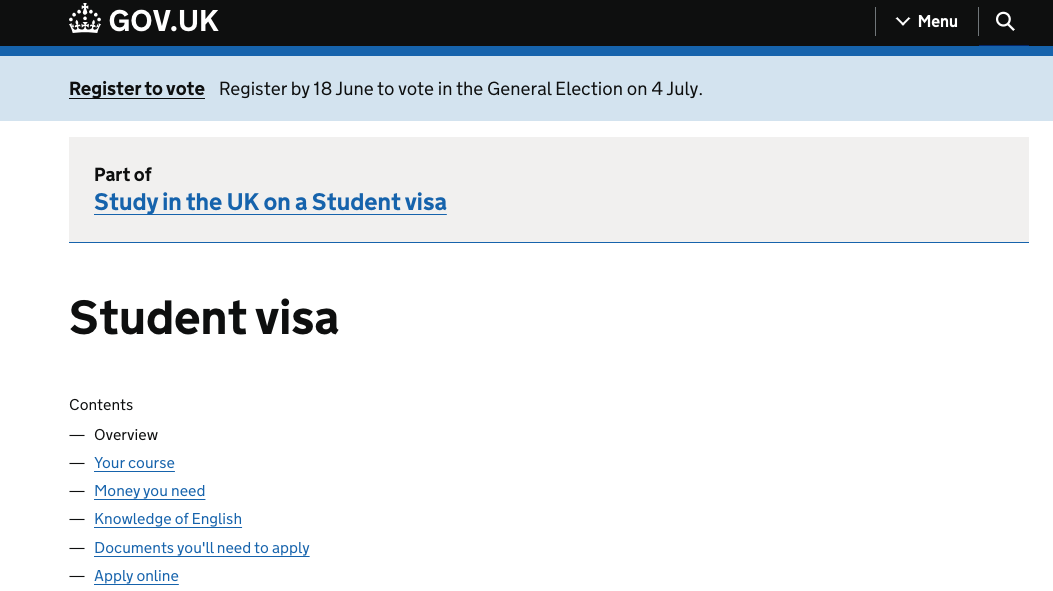Image resolution: width=1053 pixels, height=591 pixels.
Task: Open Study in the UK on a Student visa
Action: pyautogui.click(x=270, y=201)
